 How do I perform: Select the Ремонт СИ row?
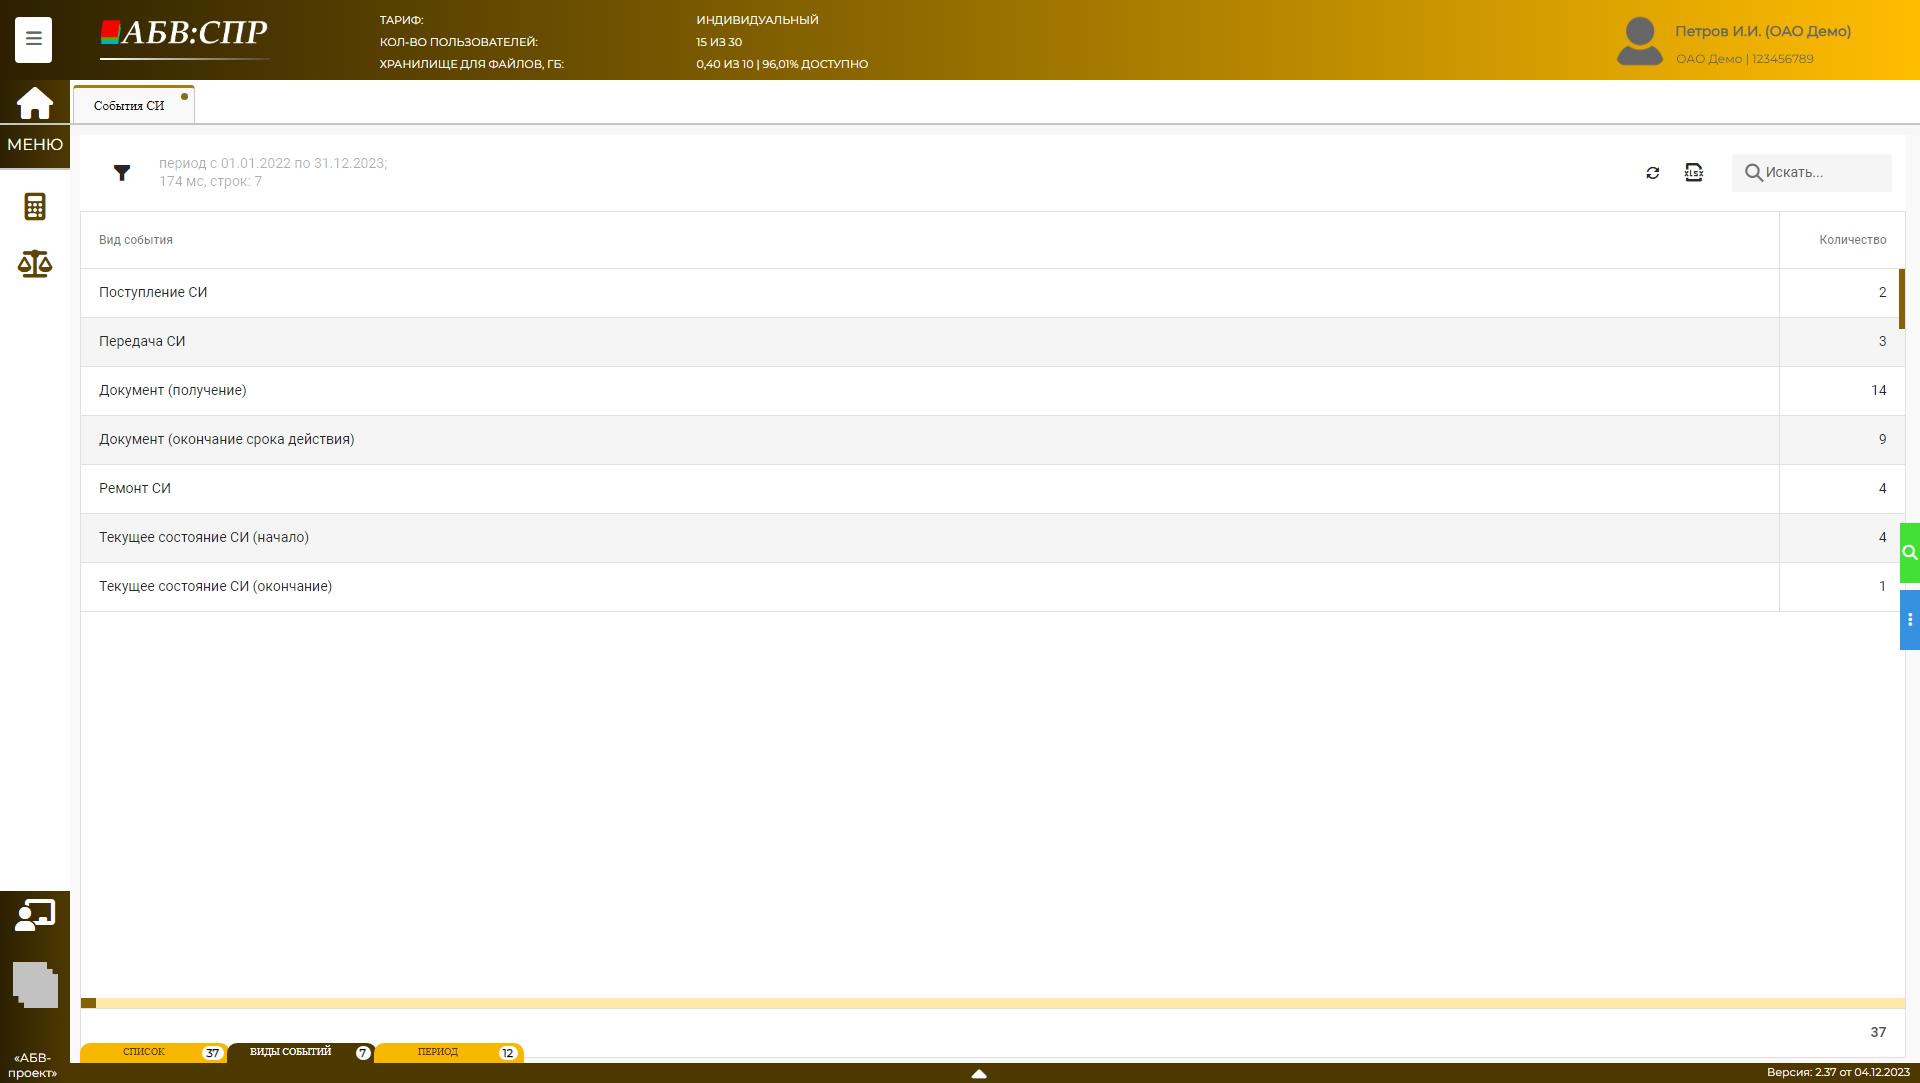pyautogui.click(x=135, y=488)
